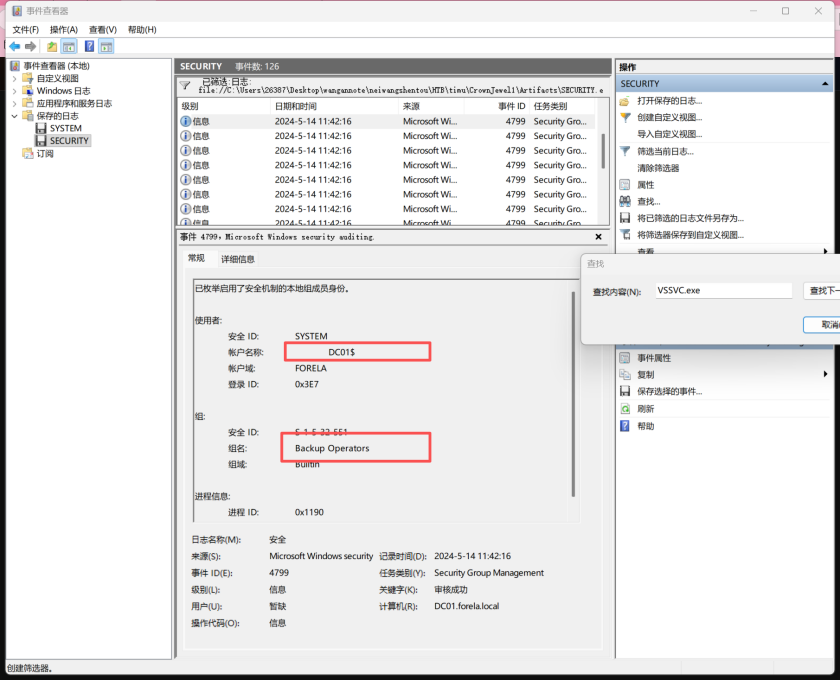Open 事件属性 from the actions pane
This screenshot has height=681, width=840.
(654, 358)
